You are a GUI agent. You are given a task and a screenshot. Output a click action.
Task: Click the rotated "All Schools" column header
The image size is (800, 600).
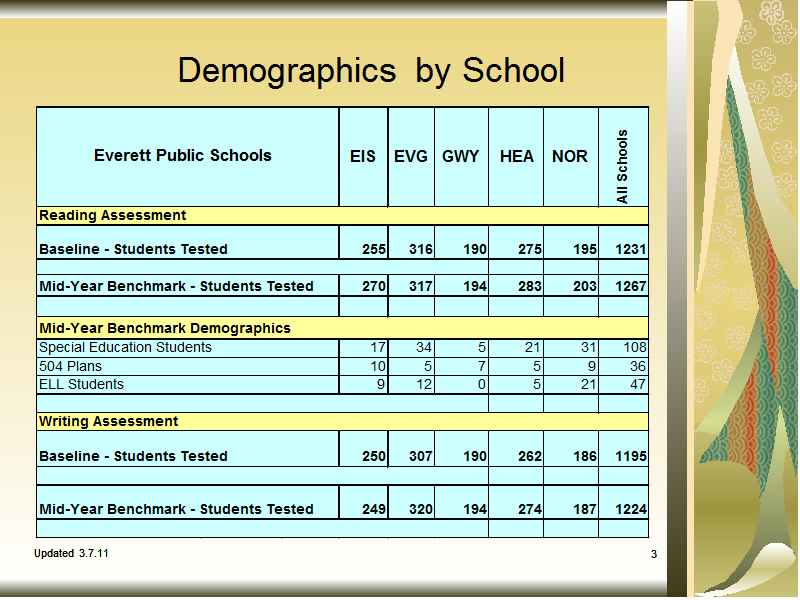pos(622,166)
